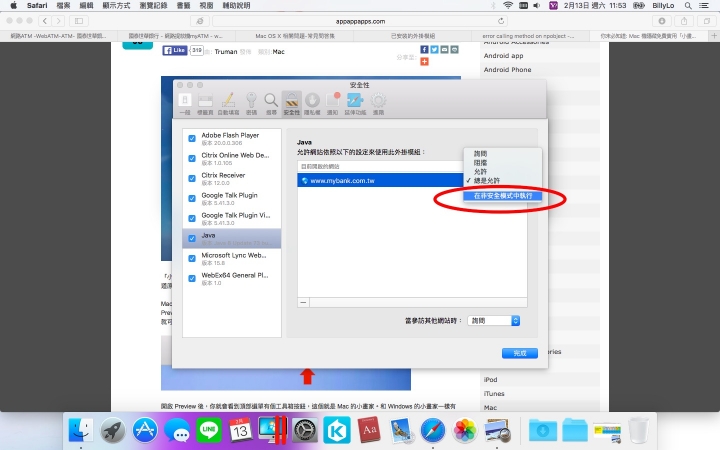720x450 pixels.
Task: Select 'Run in unsafe mode' menu option
Action: point(502,196)
